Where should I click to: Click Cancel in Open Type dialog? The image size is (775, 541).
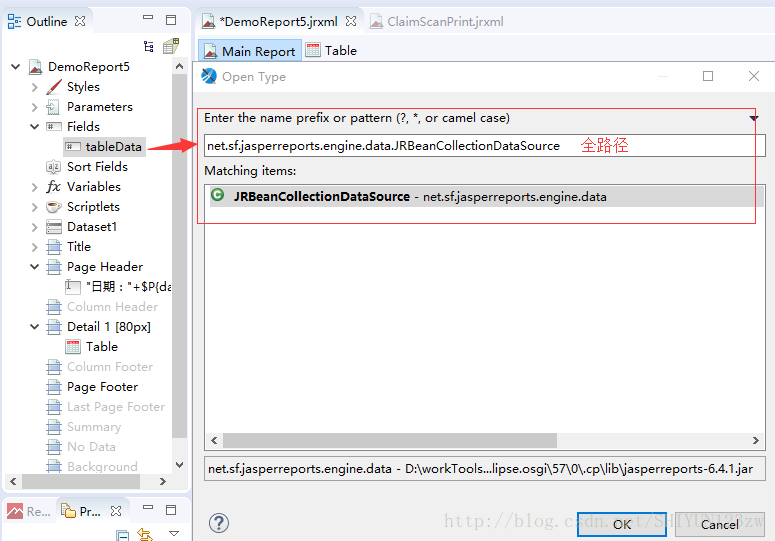720,524
